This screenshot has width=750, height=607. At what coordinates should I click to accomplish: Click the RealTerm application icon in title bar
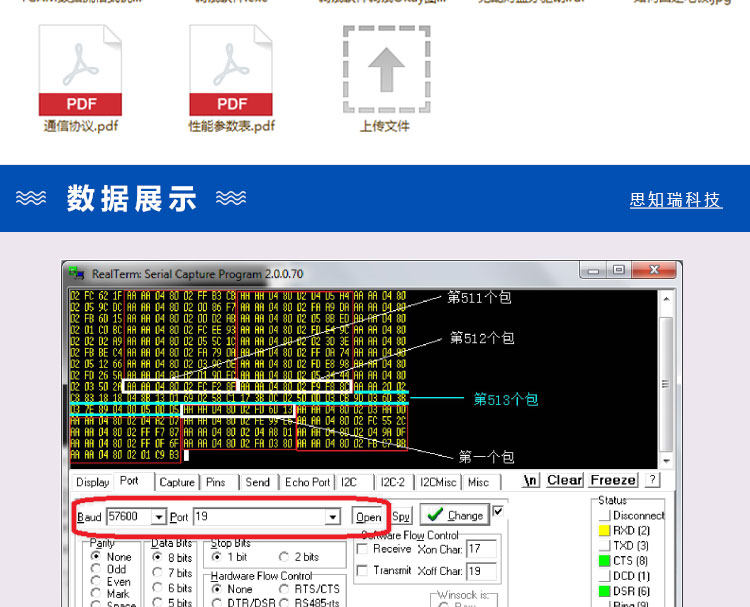point(76,274)
